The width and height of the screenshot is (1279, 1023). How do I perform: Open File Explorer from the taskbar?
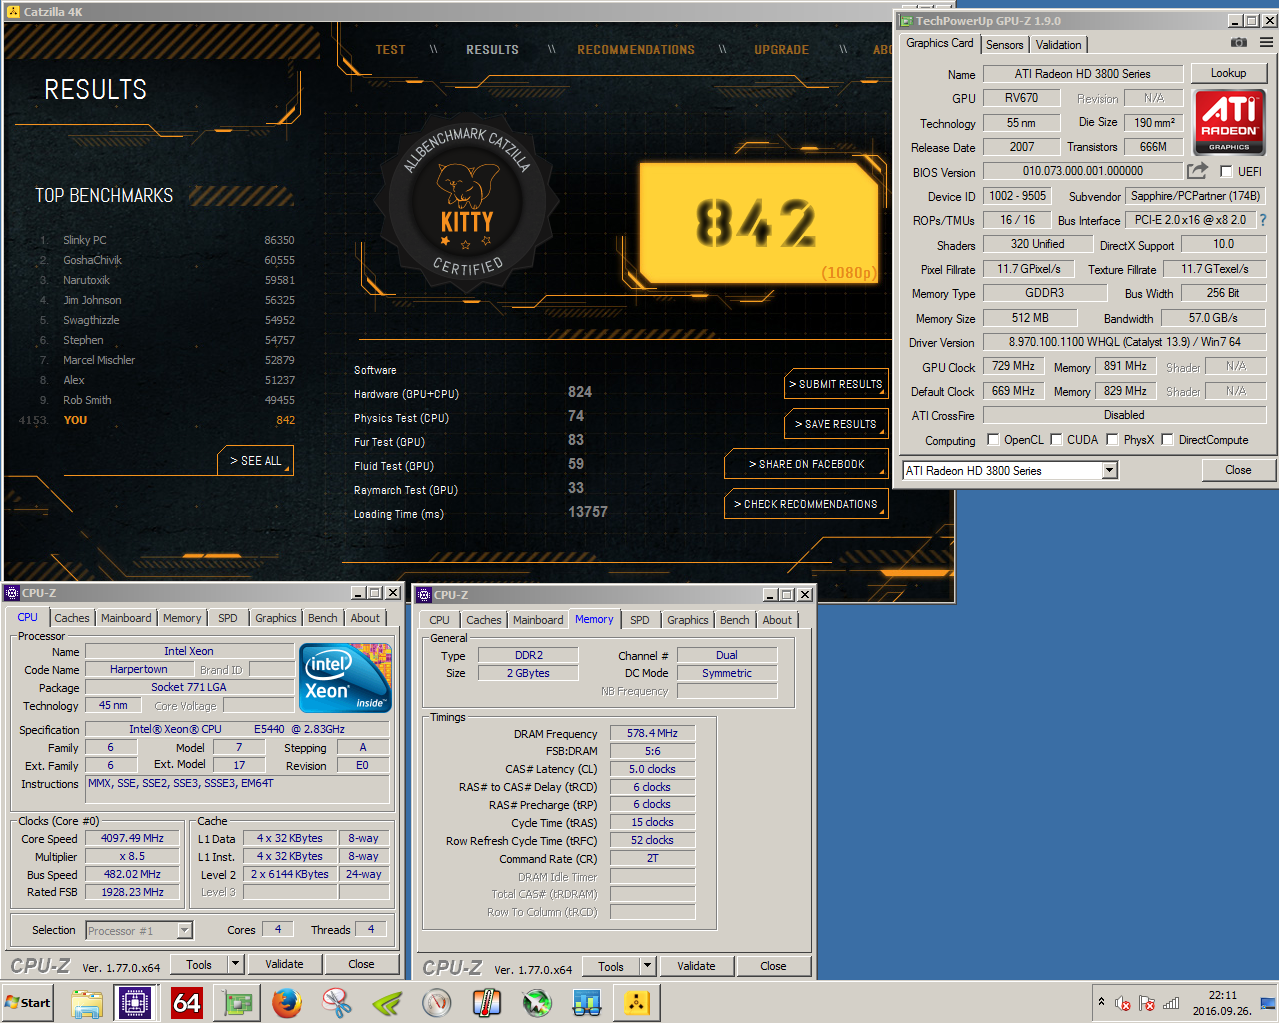(87, 1003)
